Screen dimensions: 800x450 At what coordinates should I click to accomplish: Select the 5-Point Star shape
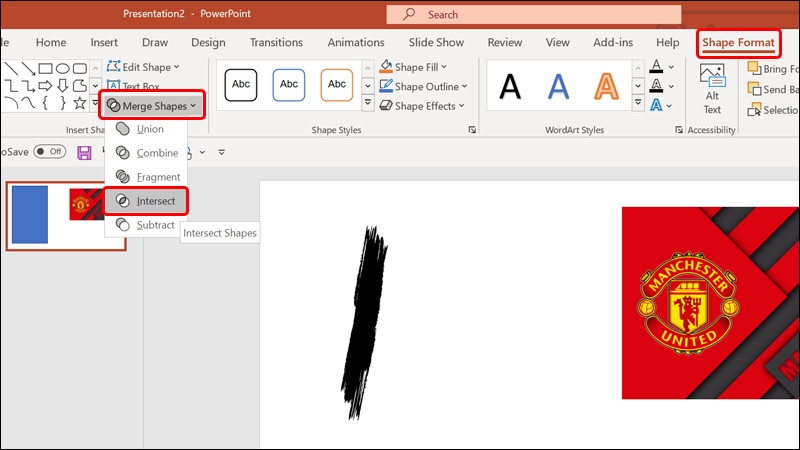(x=80, y=103)
